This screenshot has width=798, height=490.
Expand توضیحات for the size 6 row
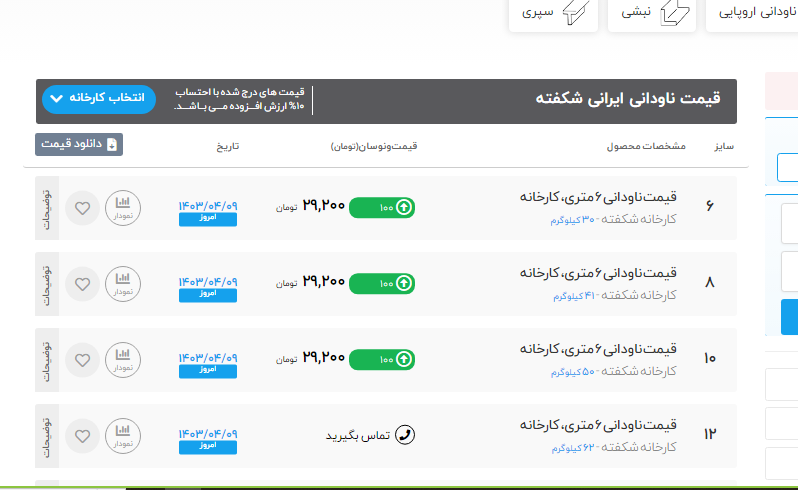47,208
